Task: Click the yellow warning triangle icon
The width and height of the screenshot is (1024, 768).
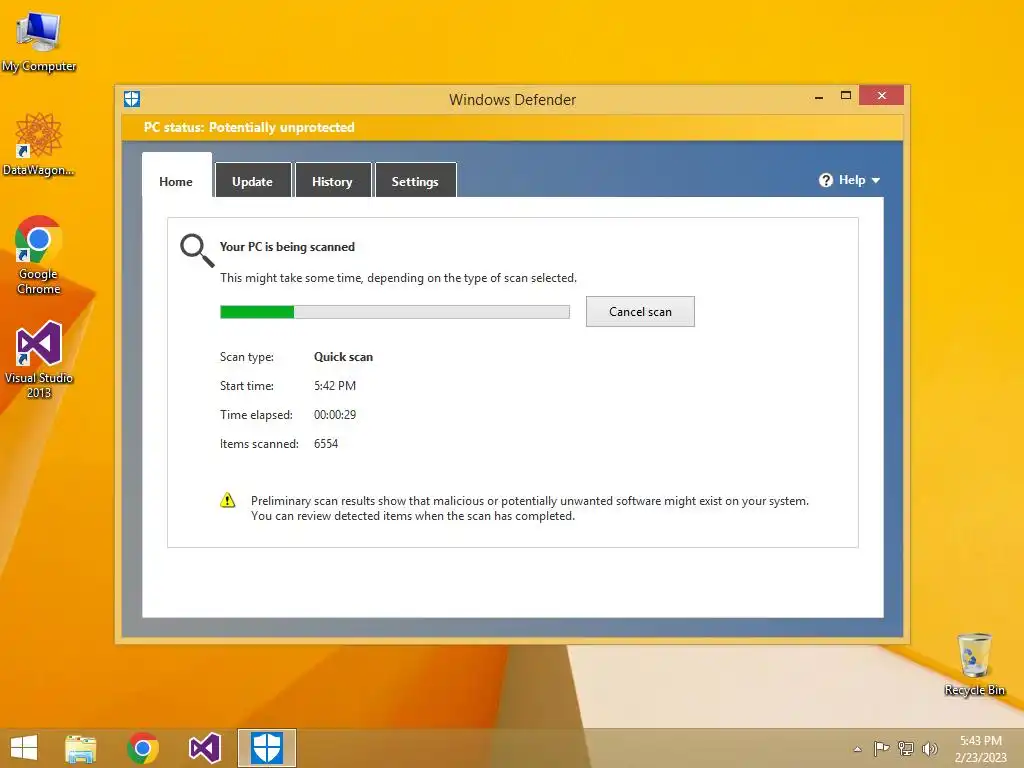Action: (x=227, y=500)
